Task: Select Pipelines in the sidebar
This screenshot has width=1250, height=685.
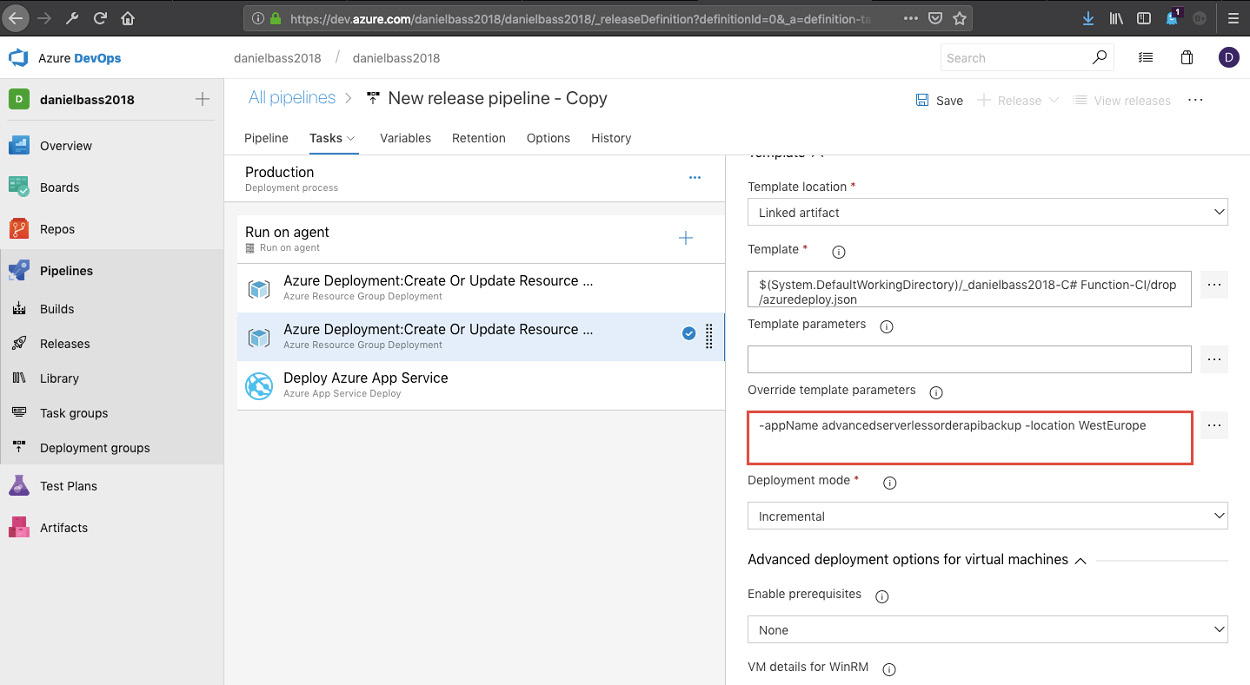Action: tap(66, 271)
